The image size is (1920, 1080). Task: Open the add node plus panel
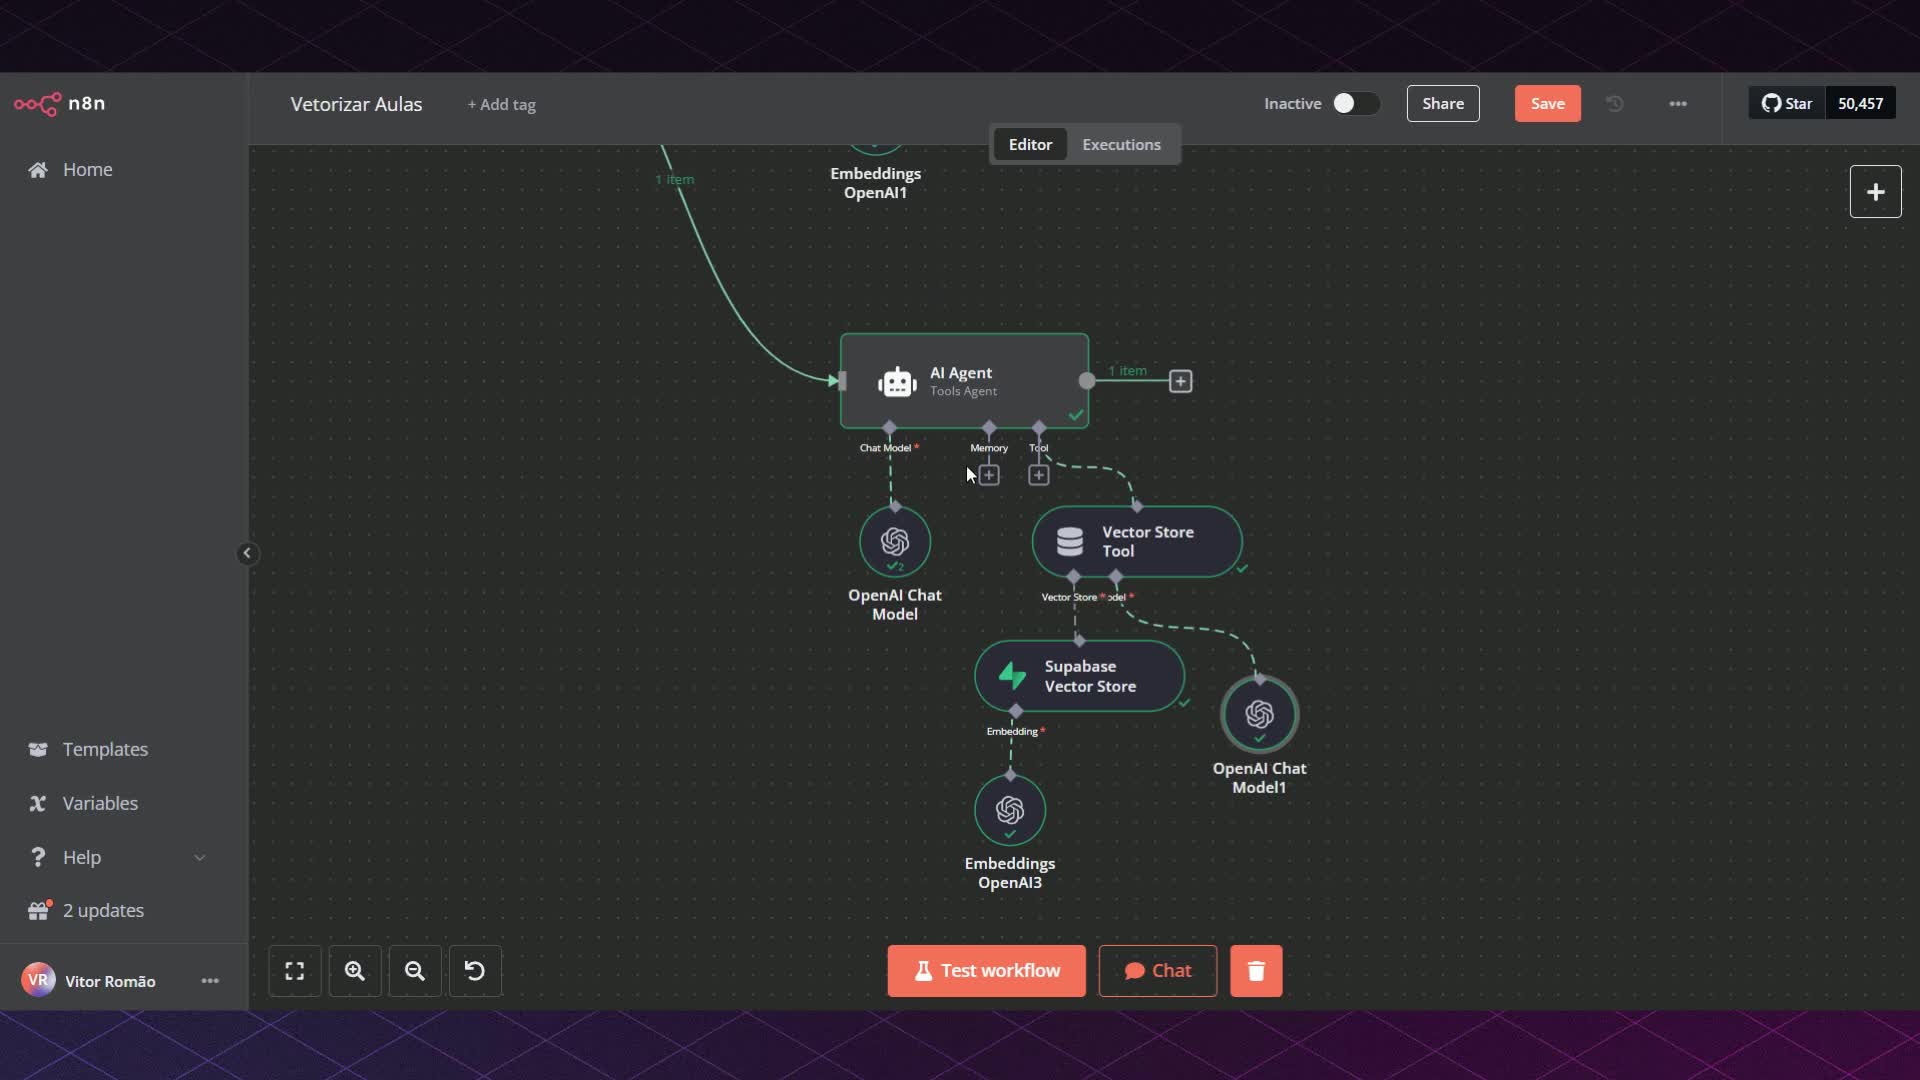pyautogui.click(x=1875, y=192)
